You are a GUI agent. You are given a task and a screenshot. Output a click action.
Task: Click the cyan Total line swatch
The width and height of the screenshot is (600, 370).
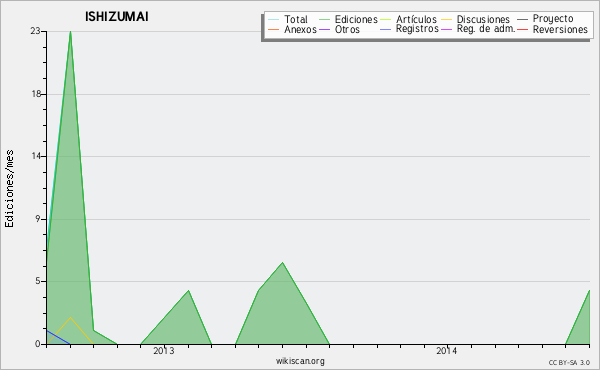click(274, 20)
